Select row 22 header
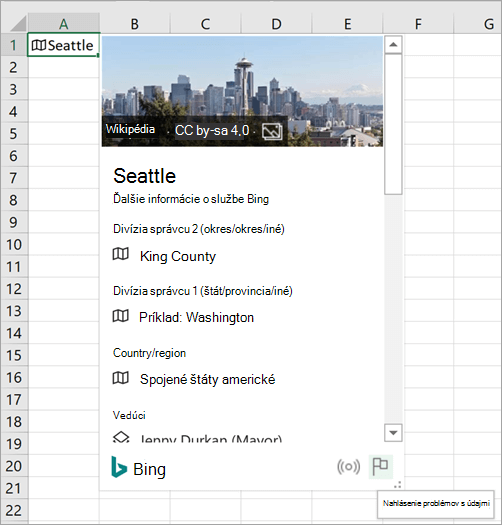The height and width of the screenshot is (525, 502). [x=14, y=510]
